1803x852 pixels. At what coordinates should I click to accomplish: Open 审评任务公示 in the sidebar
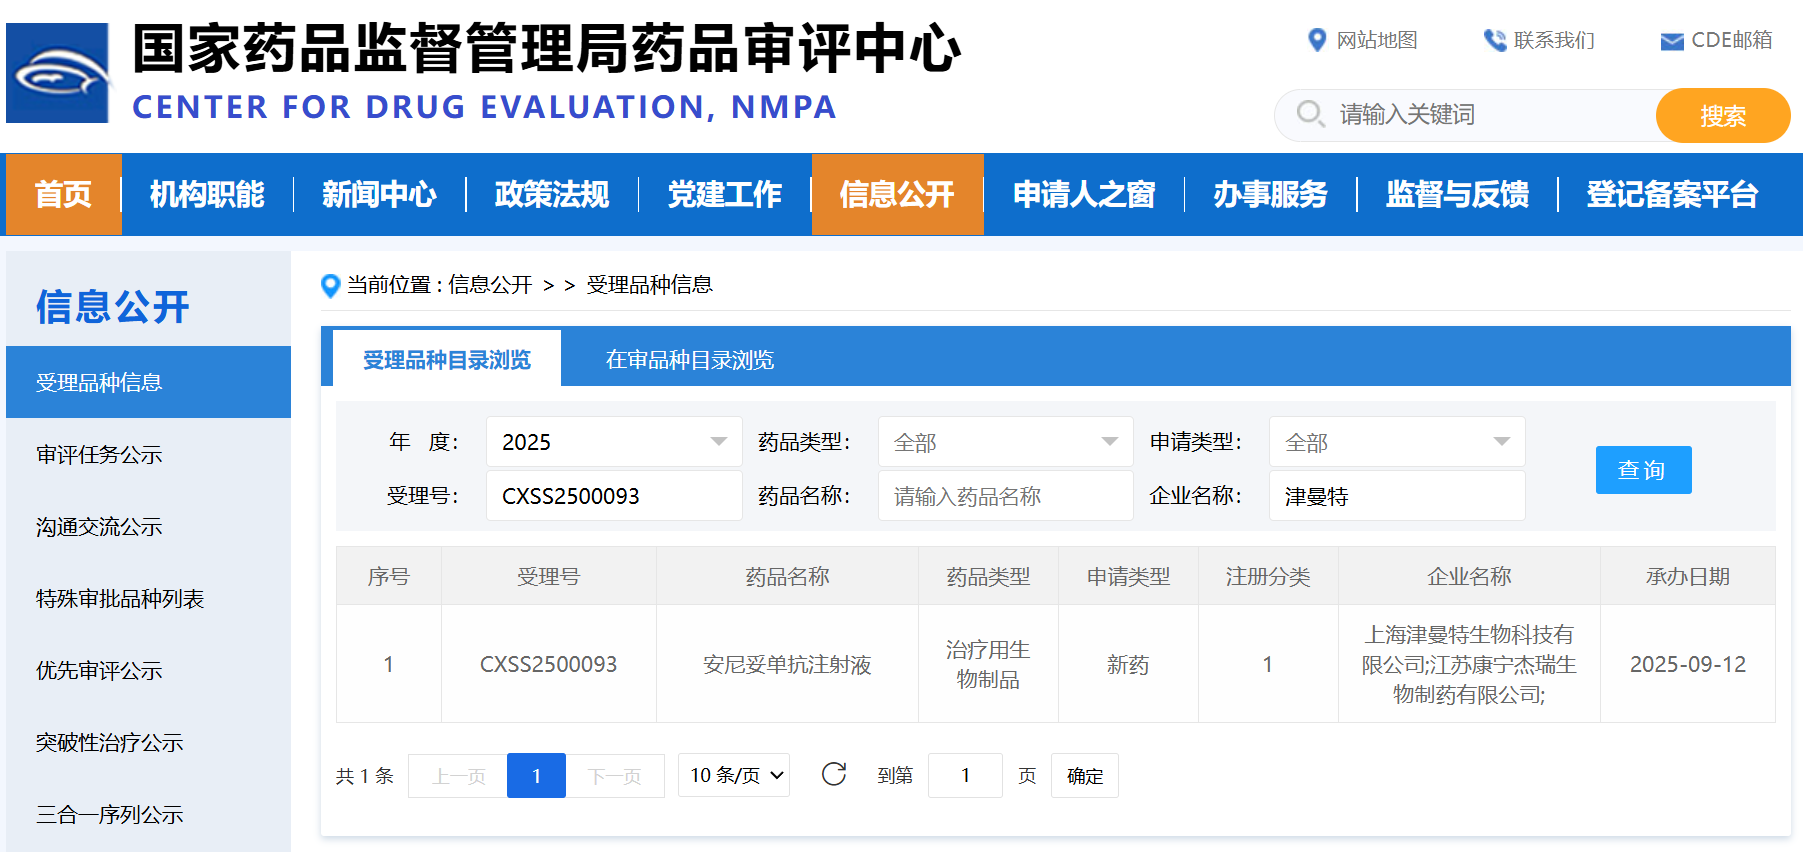coord(99,455)
